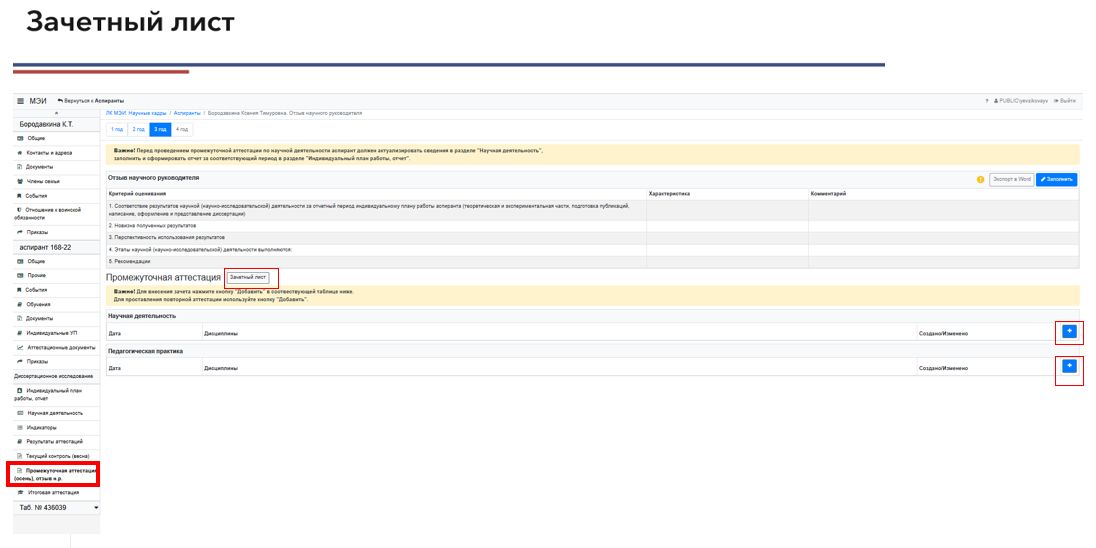The image size is (1096, 548).
Task: Click the add button for Педагогическая практика
Action: click(x=1069, y=367)
